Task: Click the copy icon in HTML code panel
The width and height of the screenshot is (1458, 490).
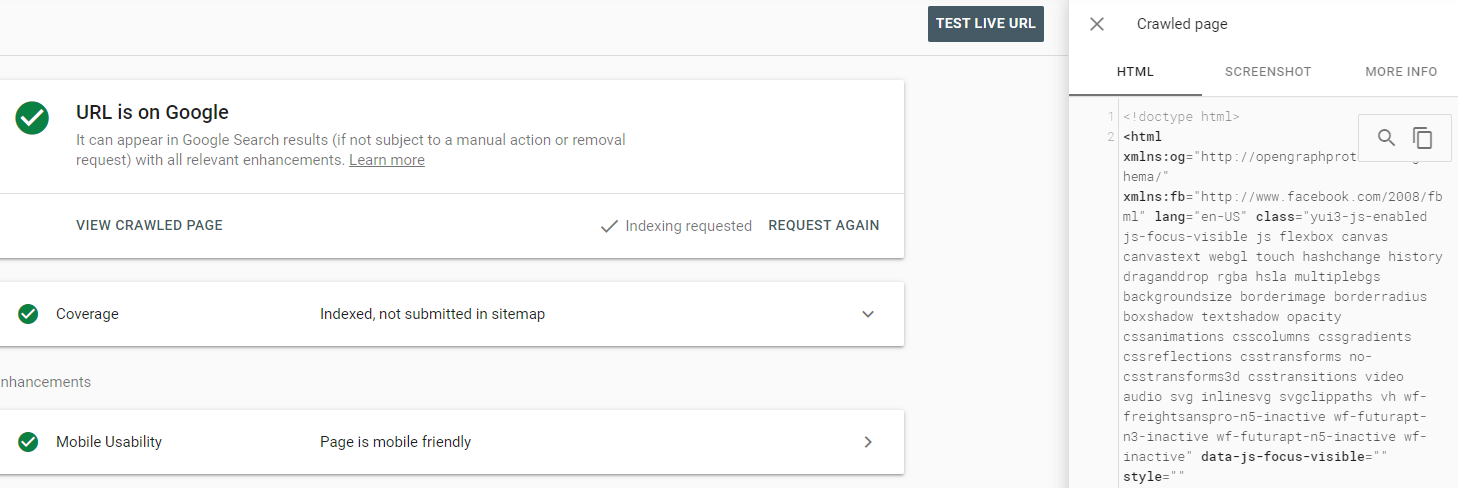Action: [1422, 138]
